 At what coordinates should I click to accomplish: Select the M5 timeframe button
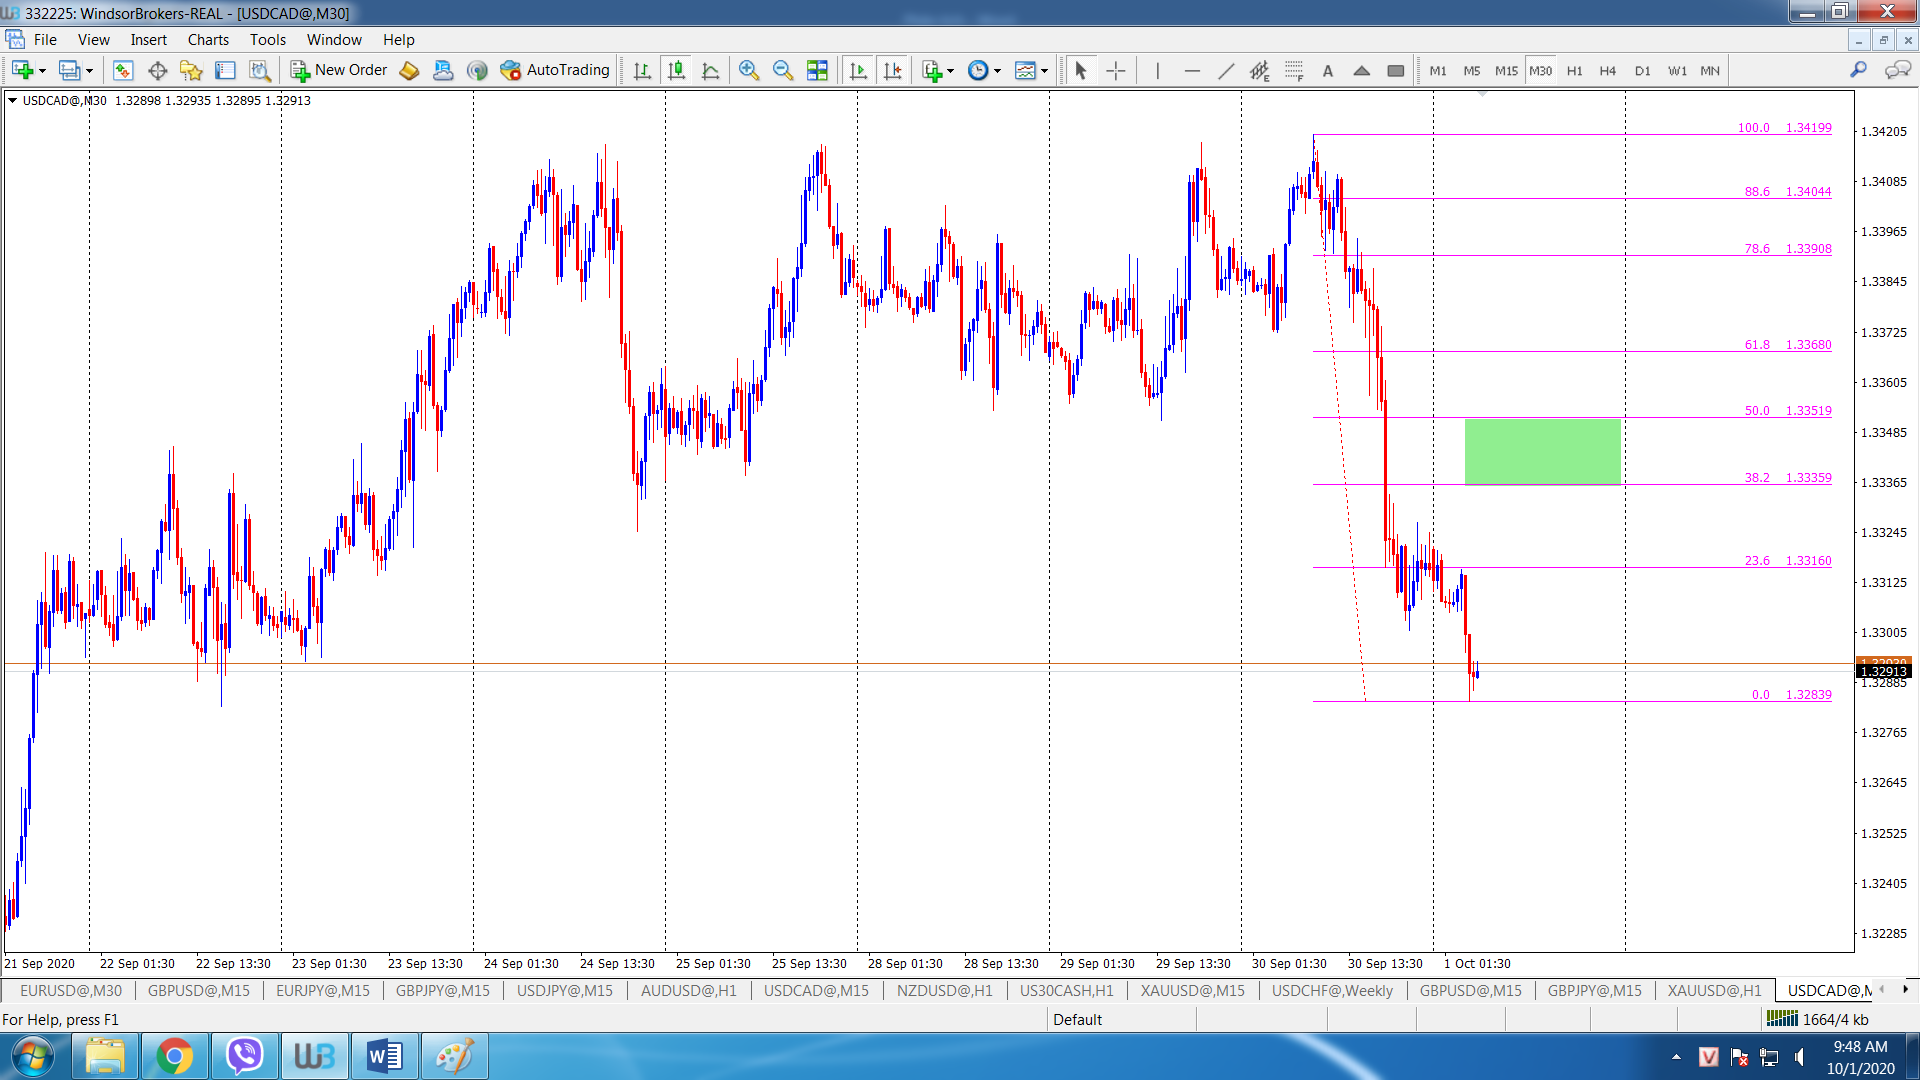click(x=1472, y=70)
